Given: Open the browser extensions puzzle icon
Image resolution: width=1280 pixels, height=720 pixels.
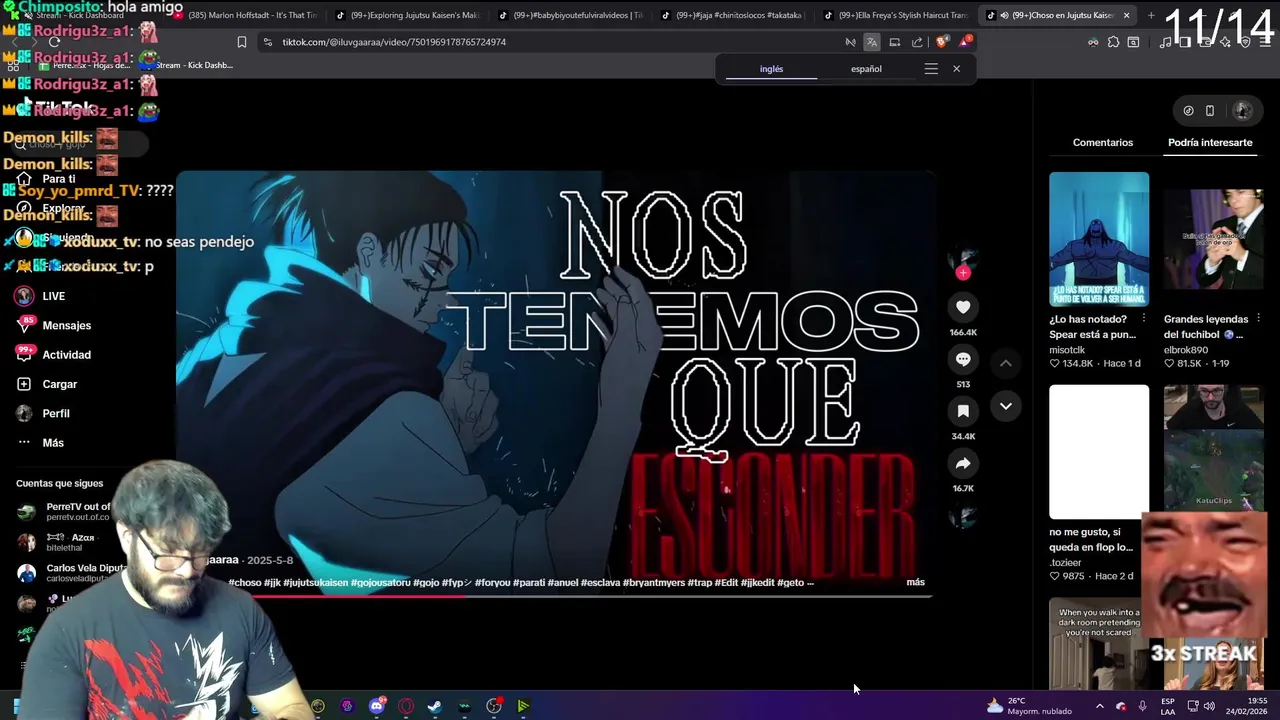Looking at the screenshot, I should (x=1113, y=42).
